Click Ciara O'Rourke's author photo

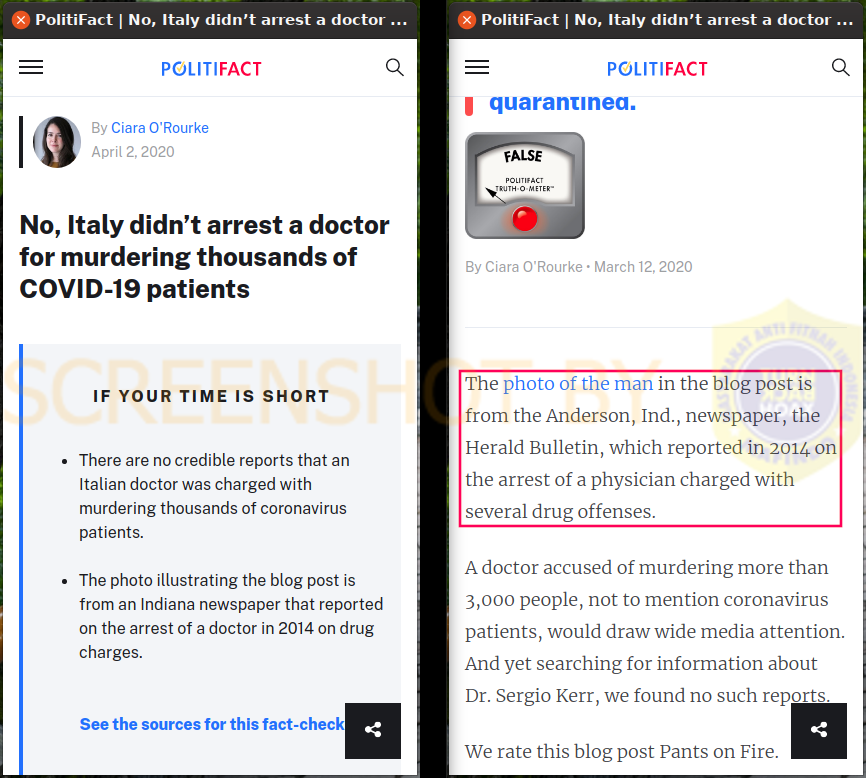click(57, 141)
